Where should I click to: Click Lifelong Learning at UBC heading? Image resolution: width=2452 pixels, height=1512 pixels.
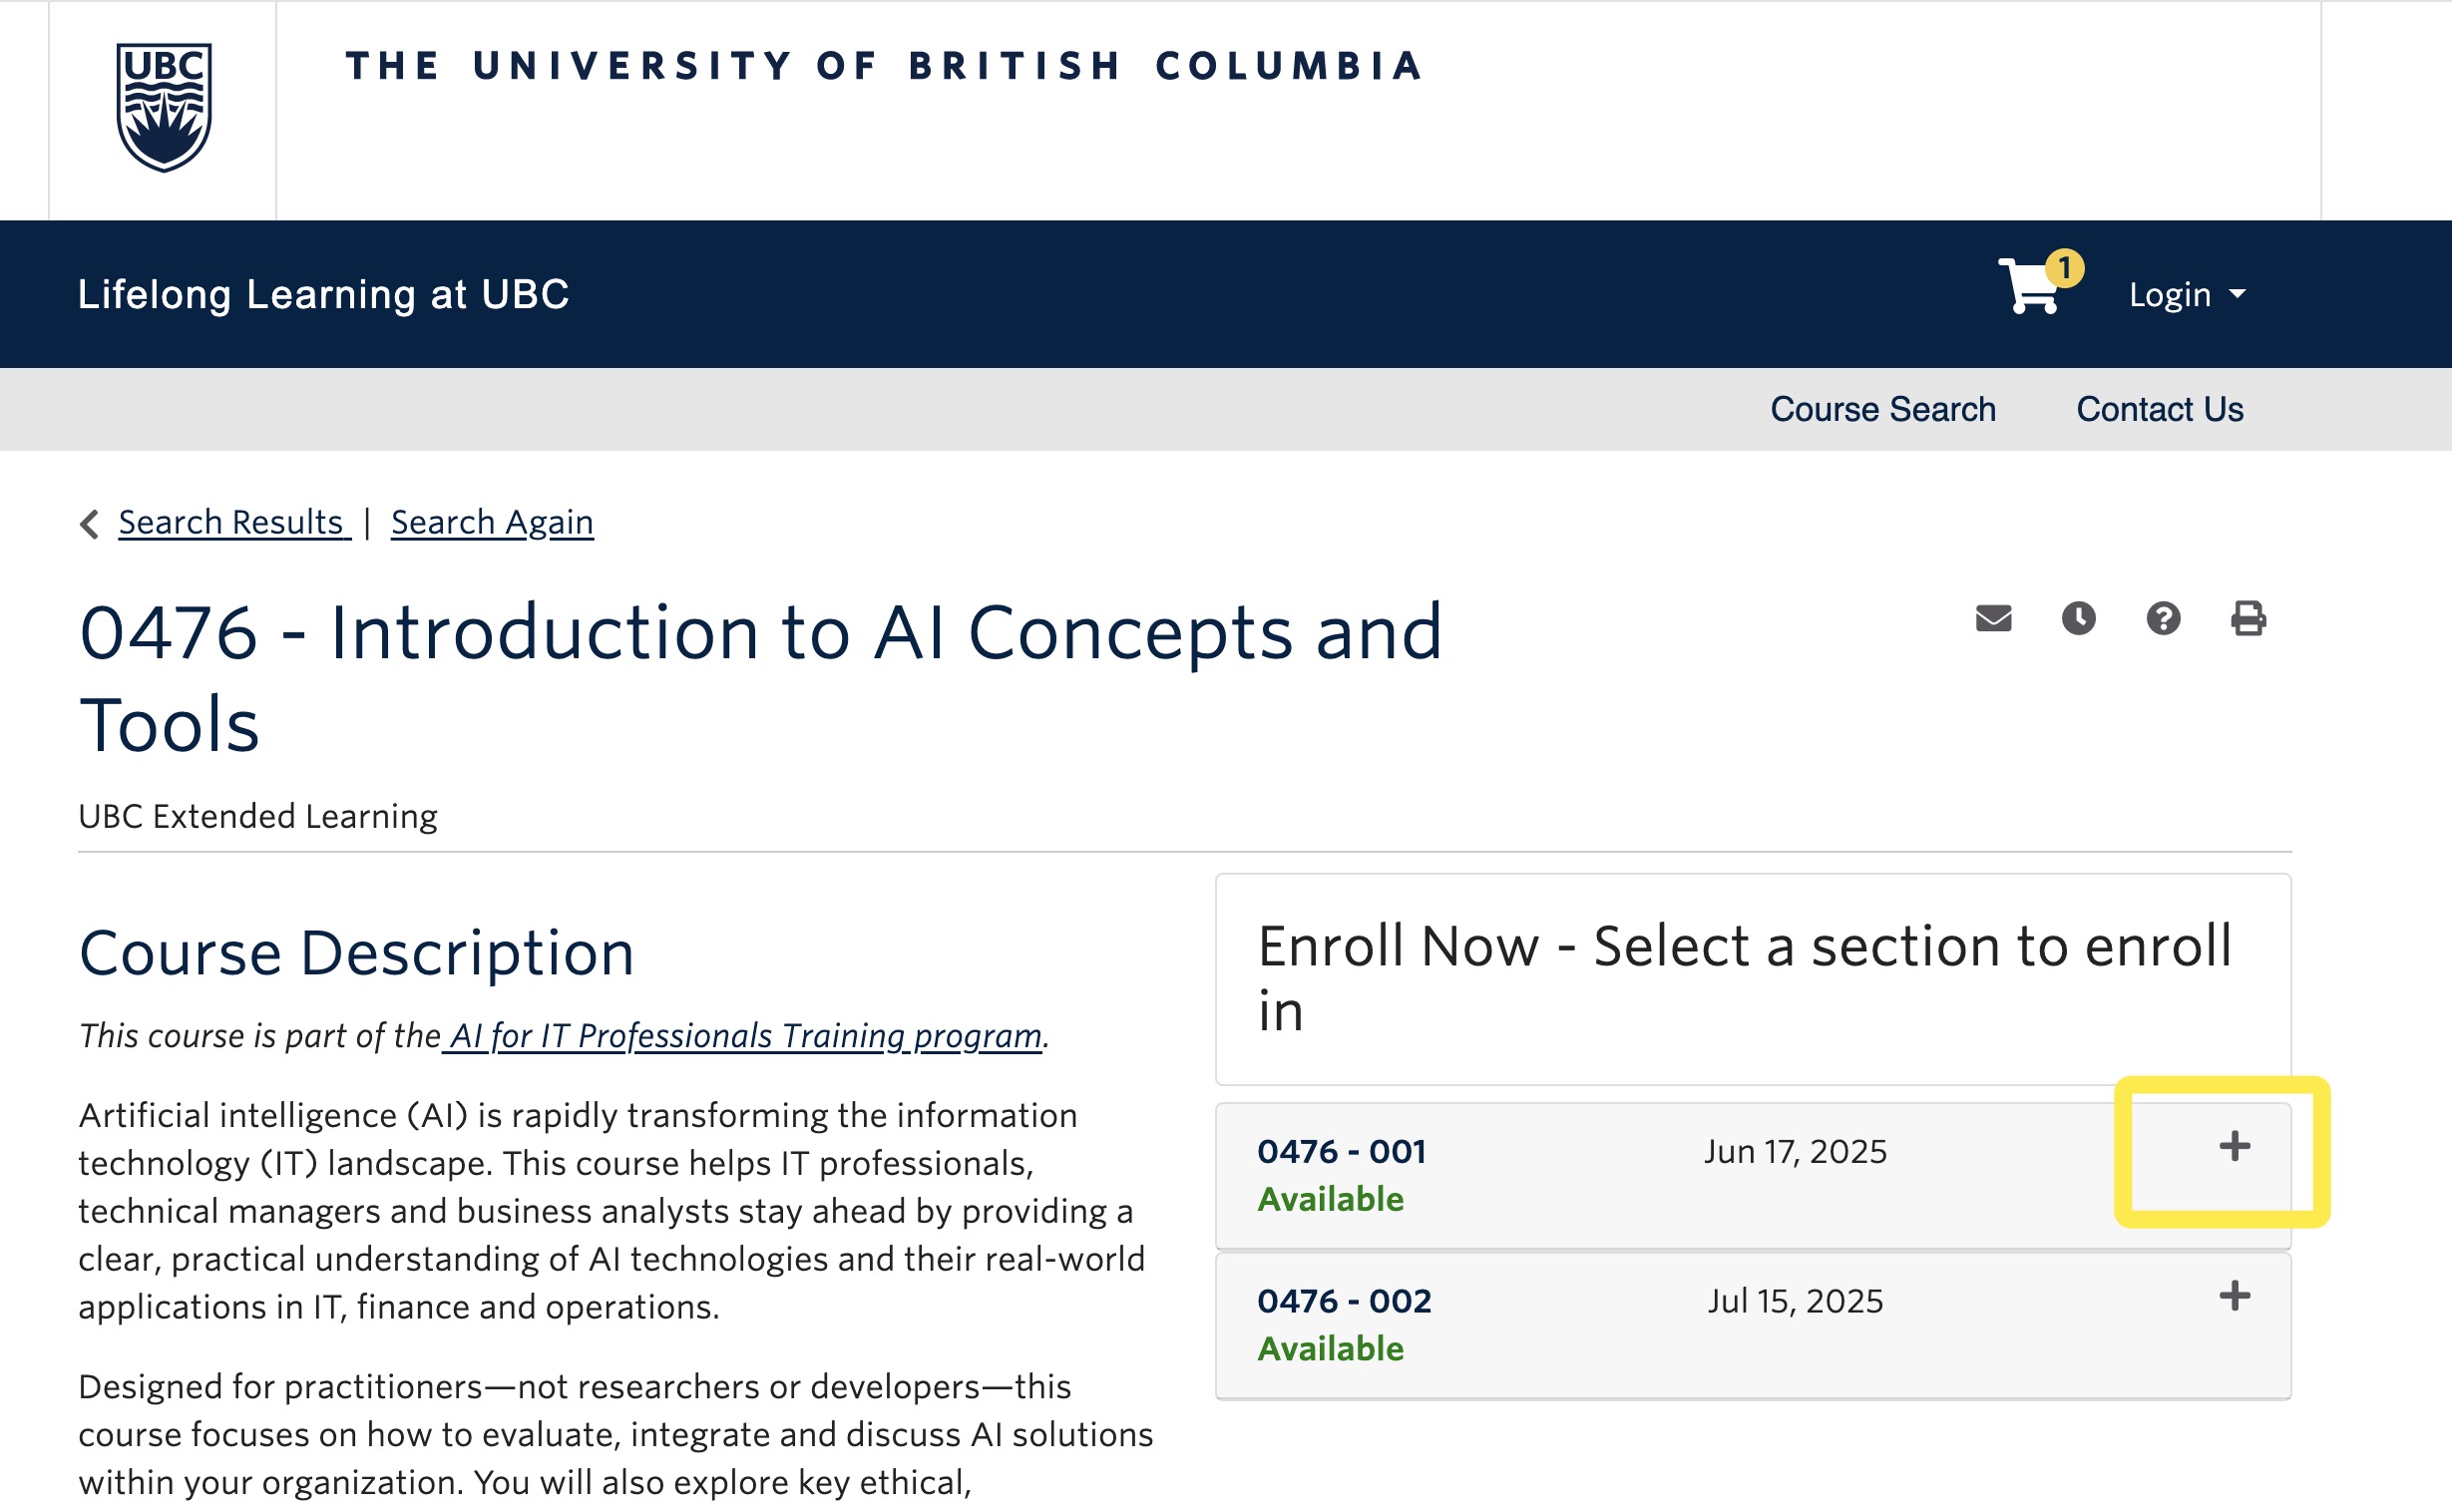click(323, 295)
